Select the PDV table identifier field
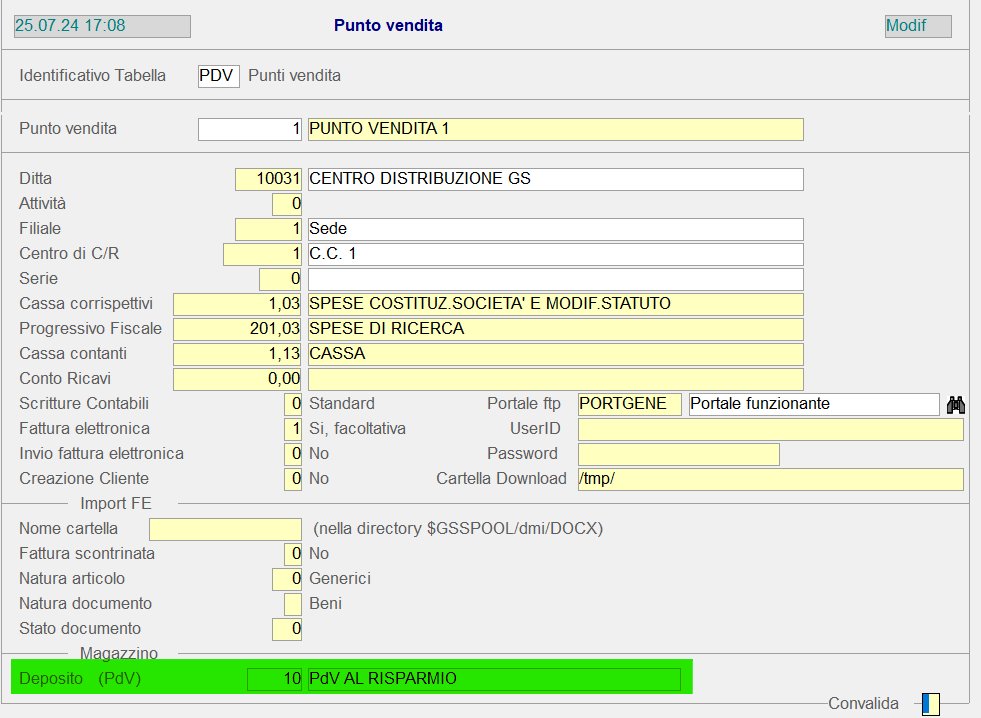Viewport: 981px width, 718px height. [x=218, y=76]
